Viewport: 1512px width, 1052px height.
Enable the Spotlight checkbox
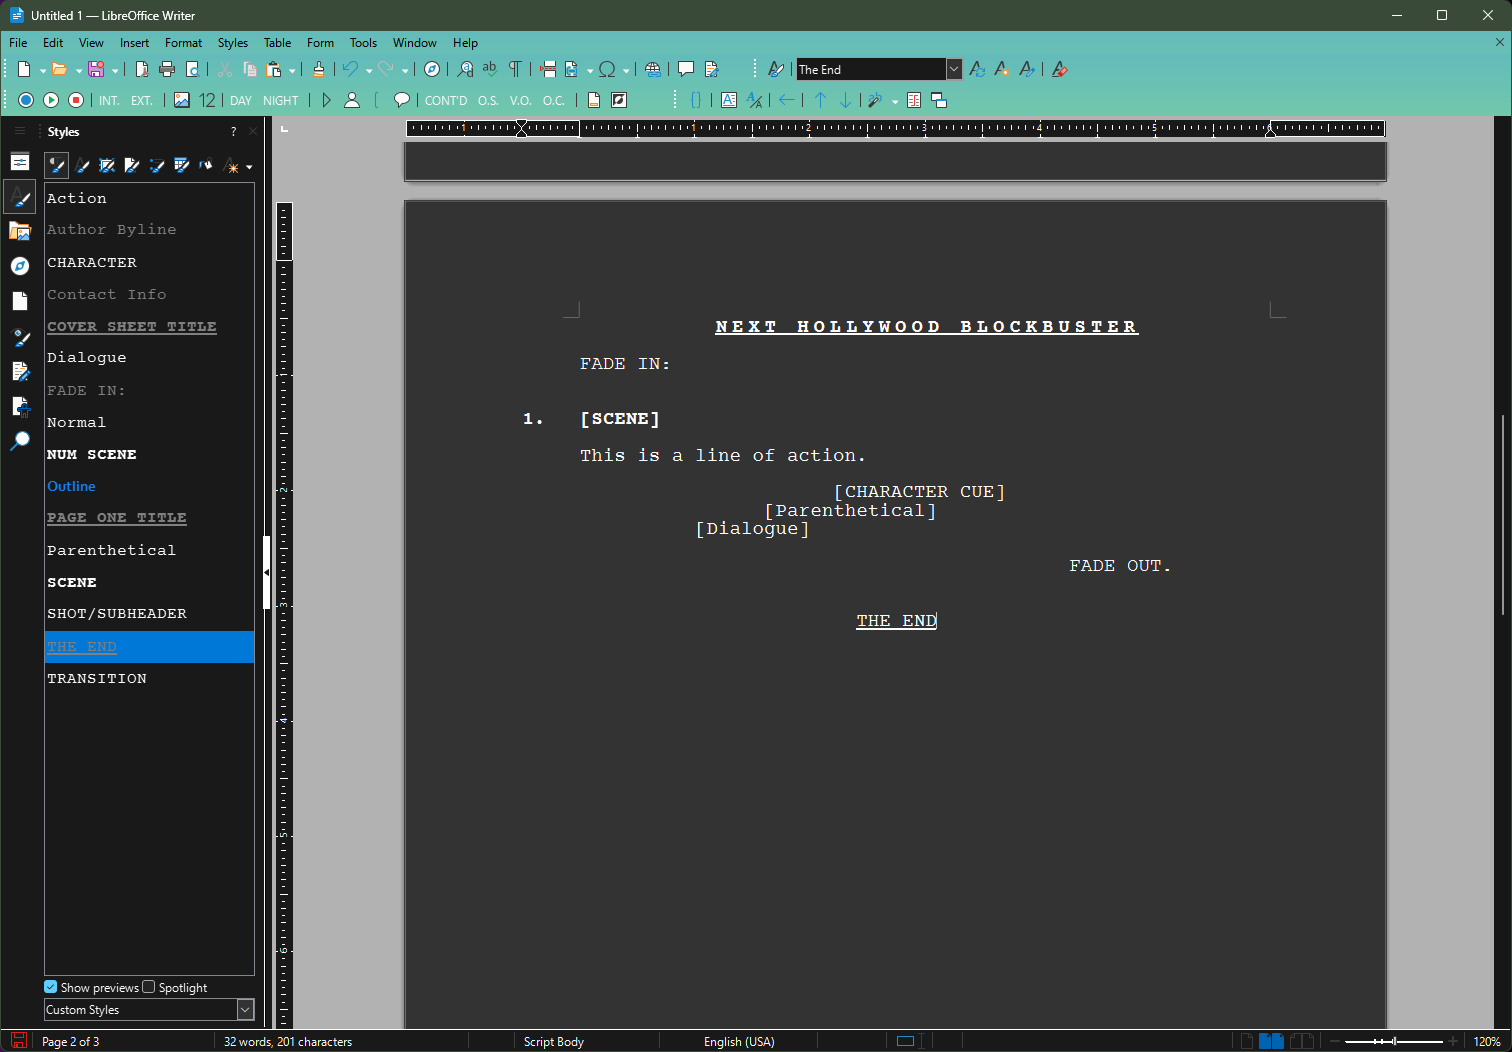click(149, 987)
